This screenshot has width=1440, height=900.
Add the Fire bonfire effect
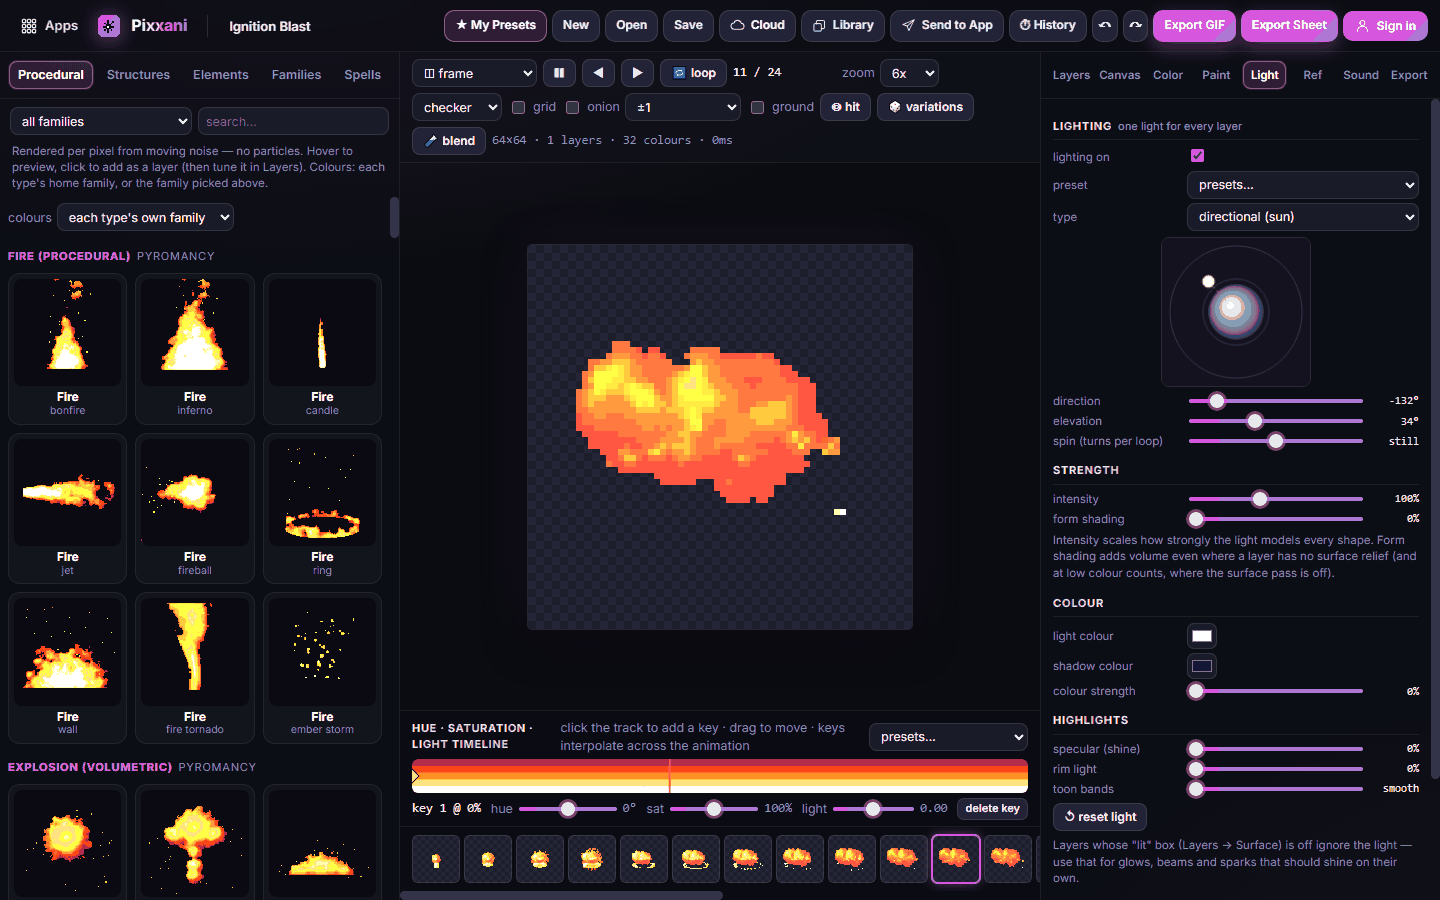[x=68, y=349]
